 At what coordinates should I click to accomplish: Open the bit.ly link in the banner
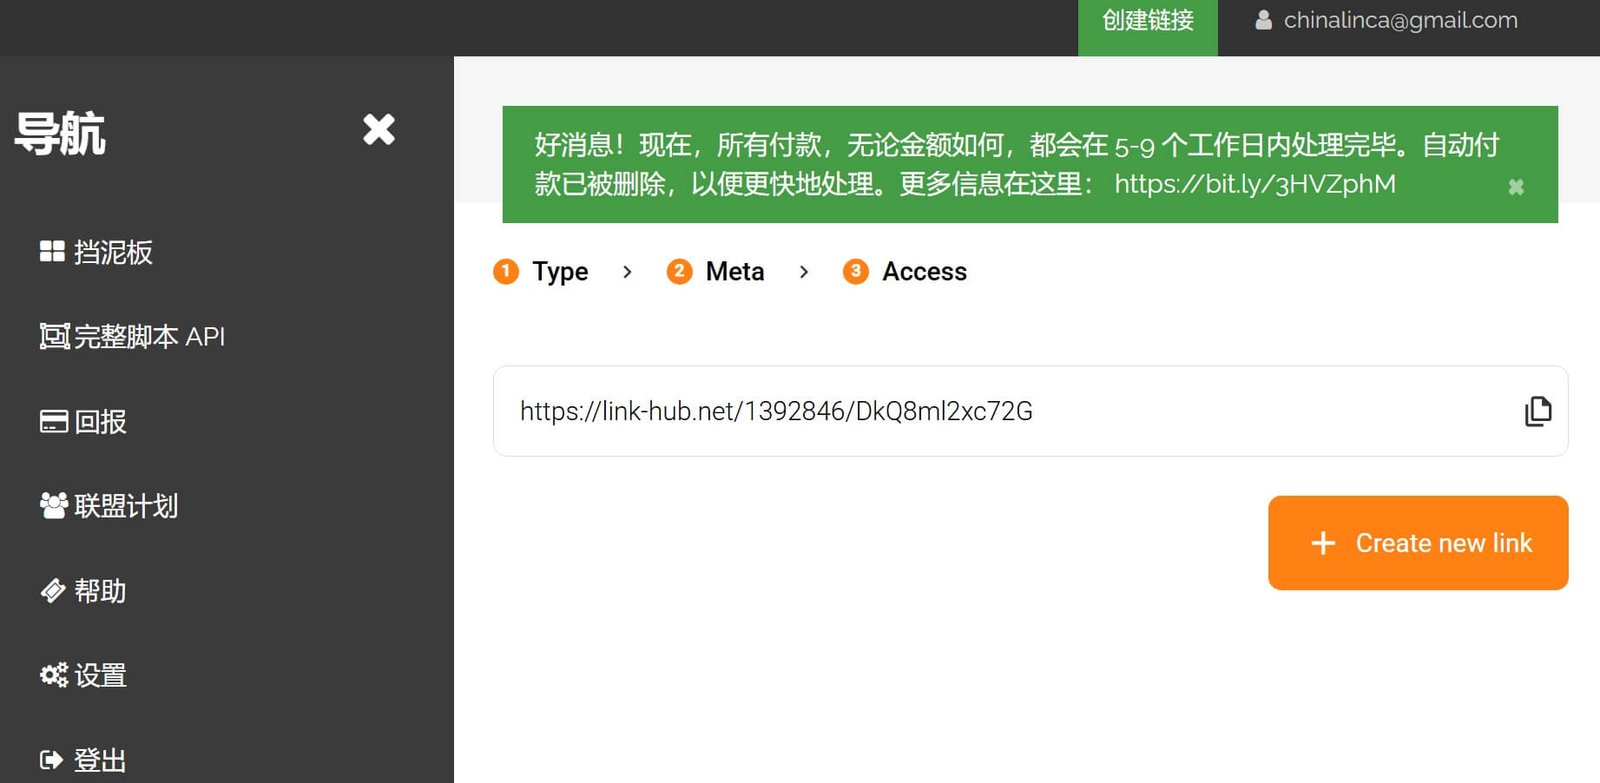click(x=1254, y=184)
